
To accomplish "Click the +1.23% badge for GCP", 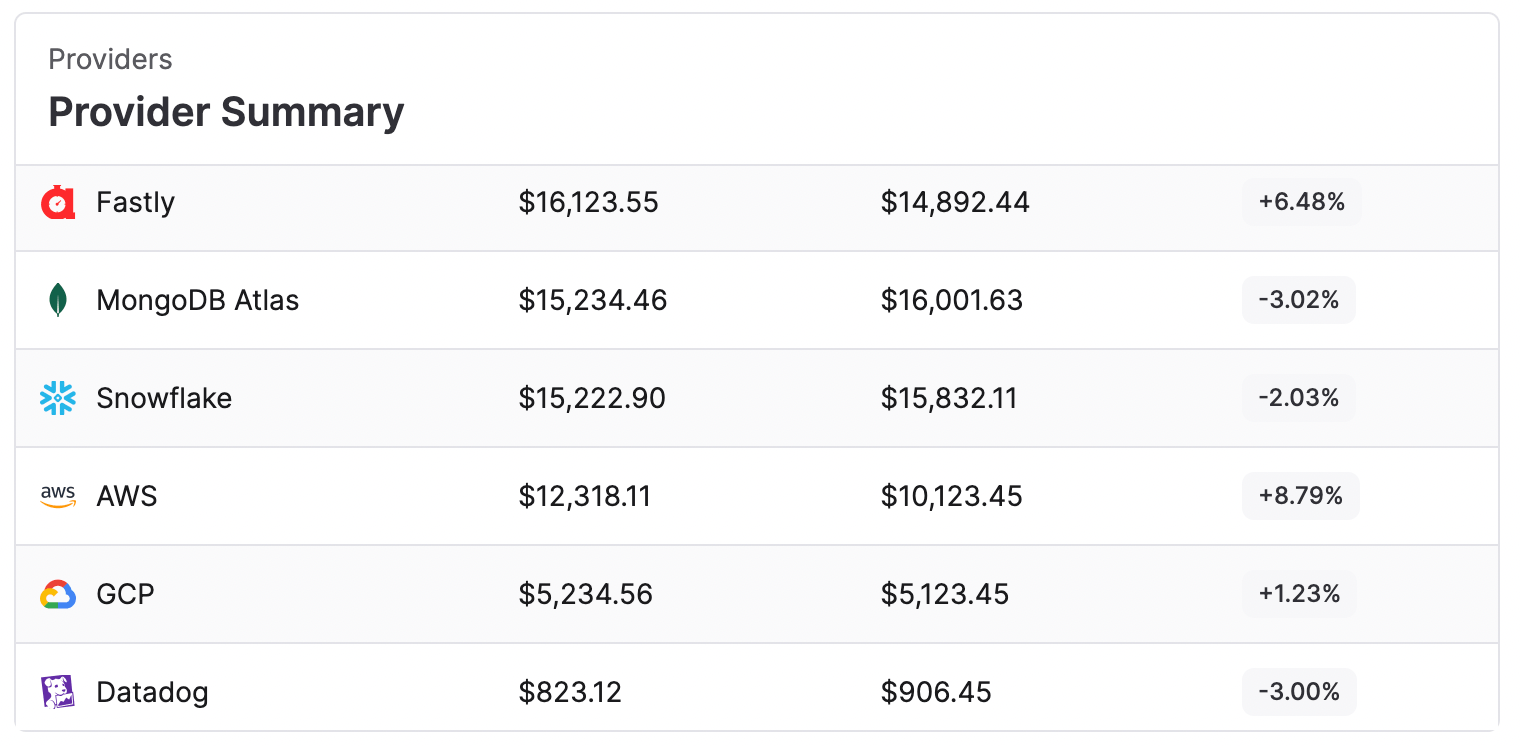I will (x=1300, y=594).
